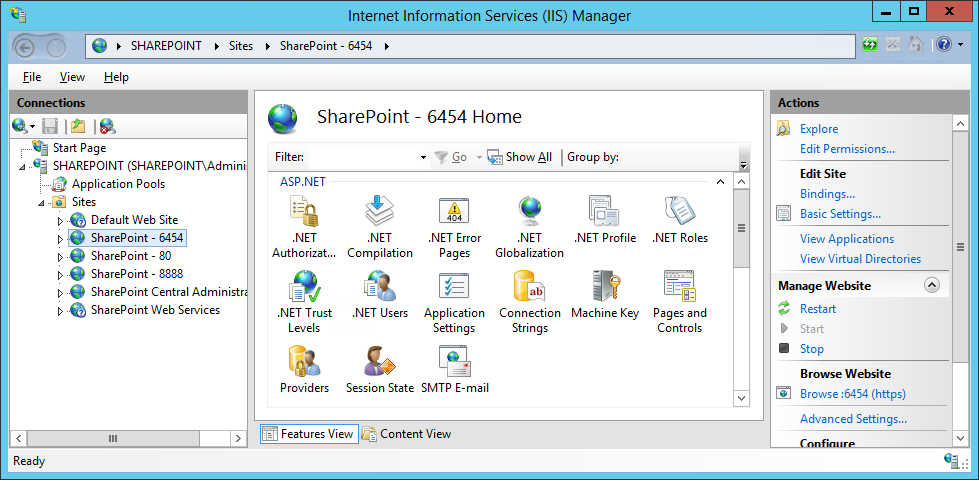Image resolution: width=979 pixels, height=480 pixels.
Task: Open the Providers feature
Action: pyautogui.click(x=304, y=370)
